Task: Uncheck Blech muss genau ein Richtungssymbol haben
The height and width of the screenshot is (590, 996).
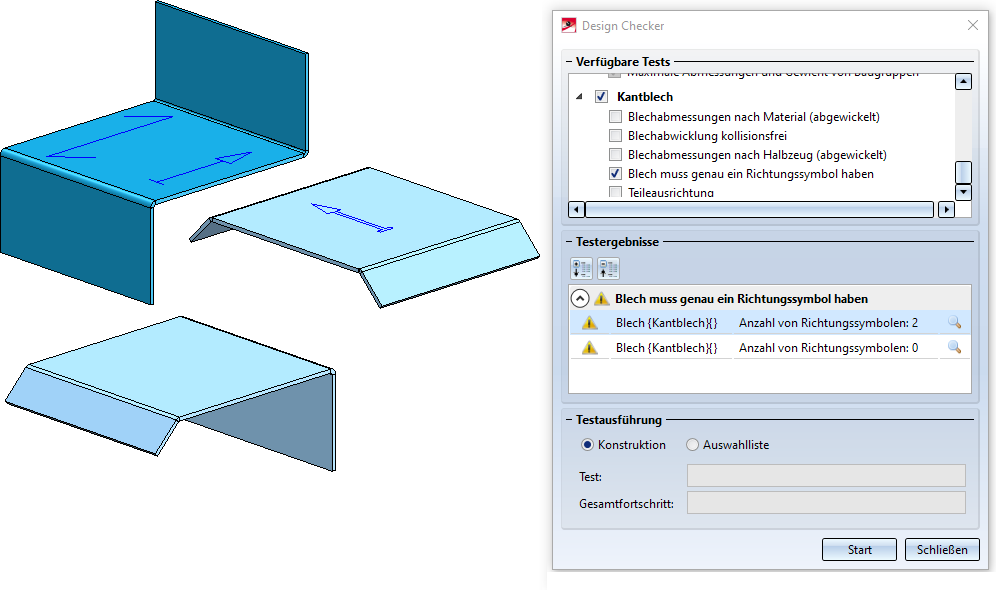Action: pyautogui.click(x=615, y=173)
